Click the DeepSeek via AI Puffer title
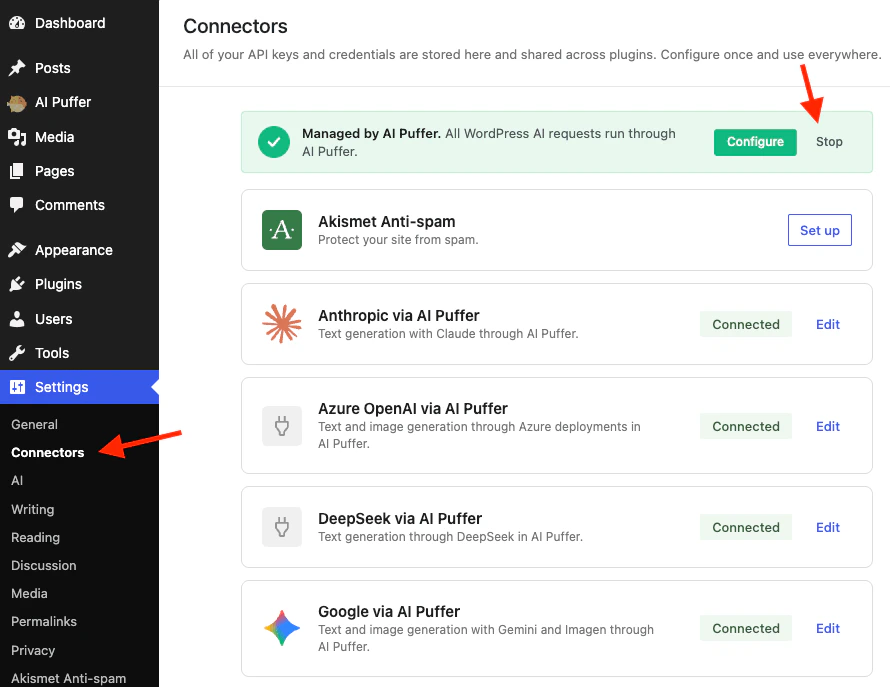 (x=400, y=519)
